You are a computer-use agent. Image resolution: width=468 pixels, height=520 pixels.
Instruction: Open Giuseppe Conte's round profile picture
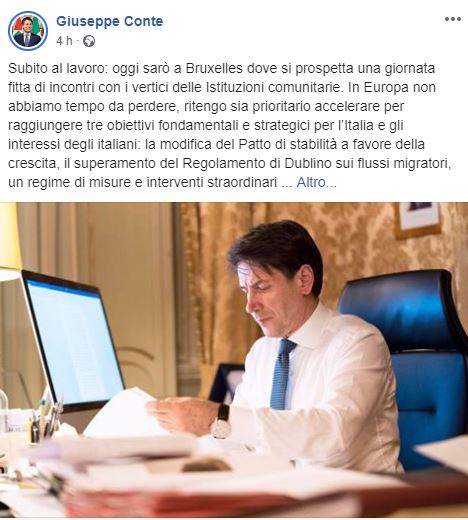[28, 31]
